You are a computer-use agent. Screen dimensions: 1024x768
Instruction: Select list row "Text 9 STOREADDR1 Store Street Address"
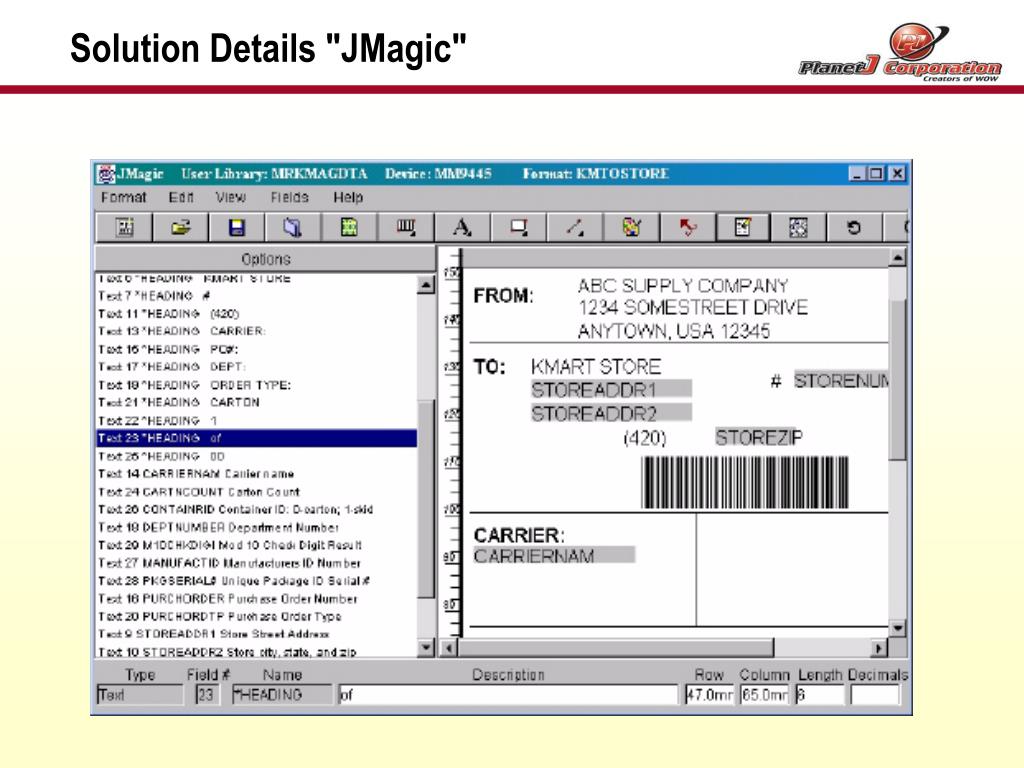click(257, 633)
